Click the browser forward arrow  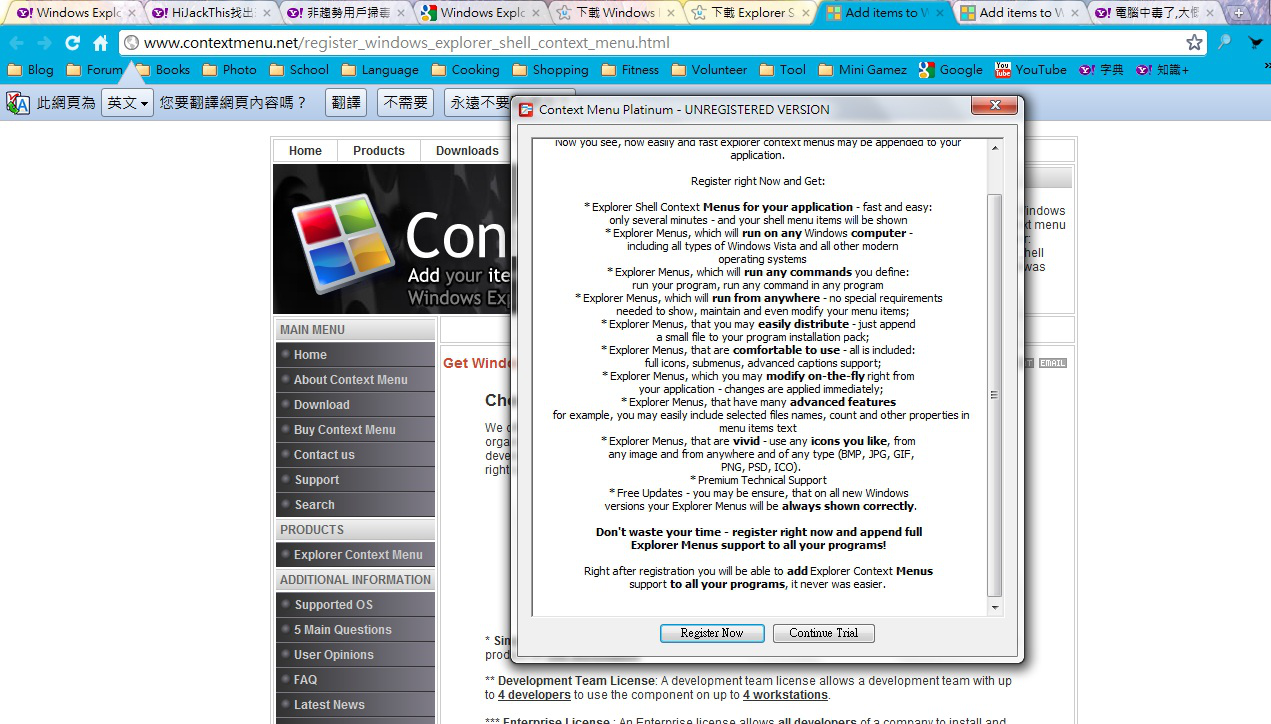tap(45, 43)
